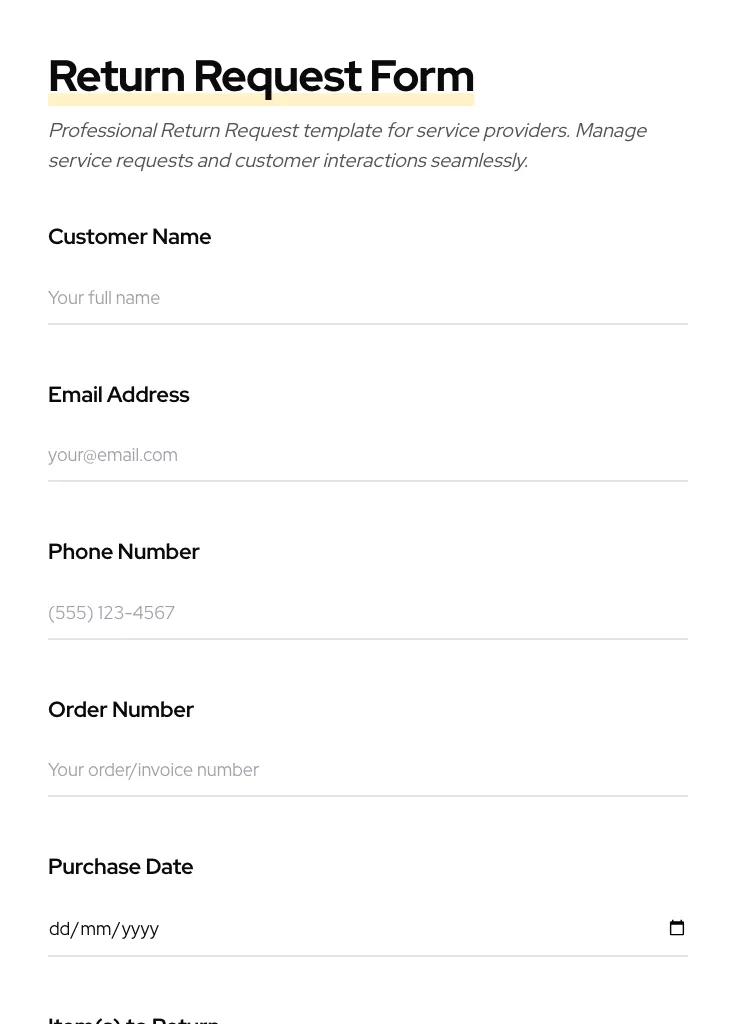Viewport: 736px width, 1024px height.
Task: Click into the Order Number field
Action: (x=368, y=770)
